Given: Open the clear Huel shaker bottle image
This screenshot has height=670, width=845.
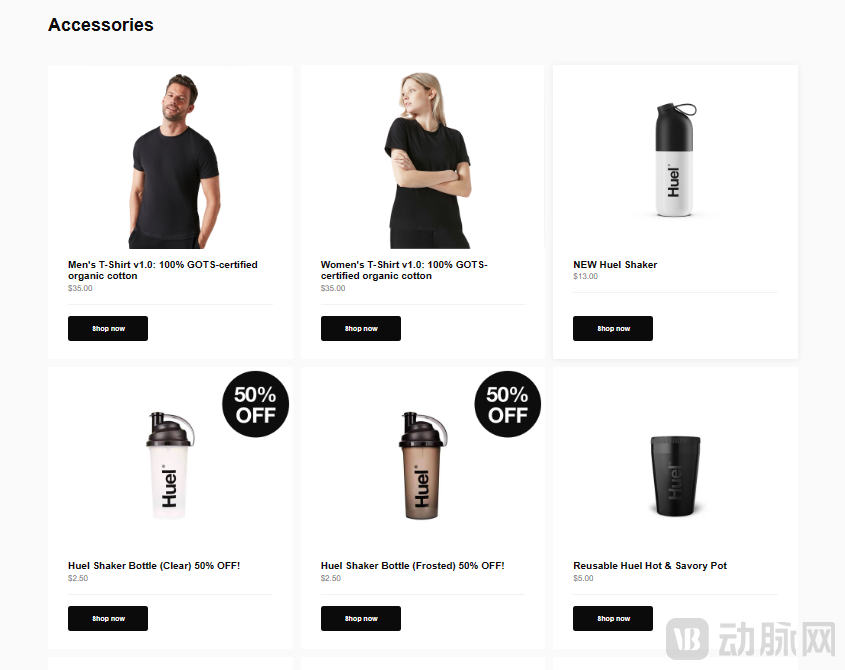Looking at the screenshot, I should pyautogui.click(x=170, y=466).
